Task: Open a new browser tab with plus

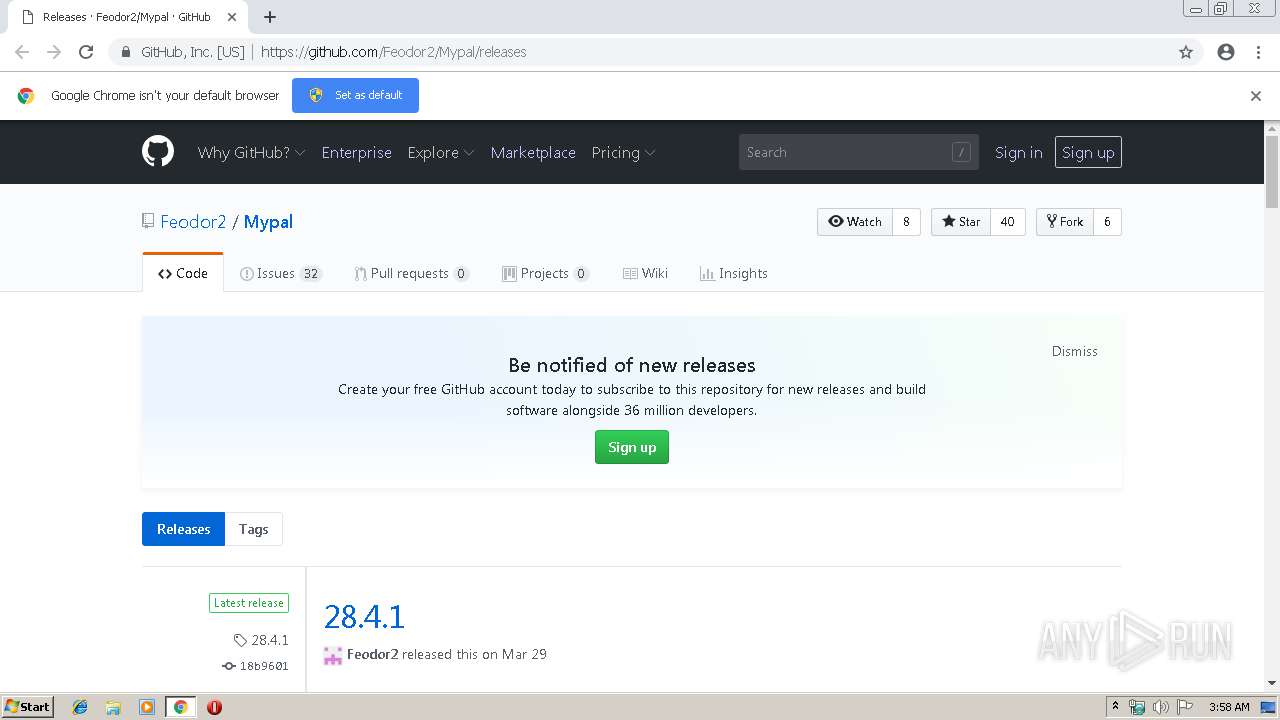Action: (x=270, y=17)
